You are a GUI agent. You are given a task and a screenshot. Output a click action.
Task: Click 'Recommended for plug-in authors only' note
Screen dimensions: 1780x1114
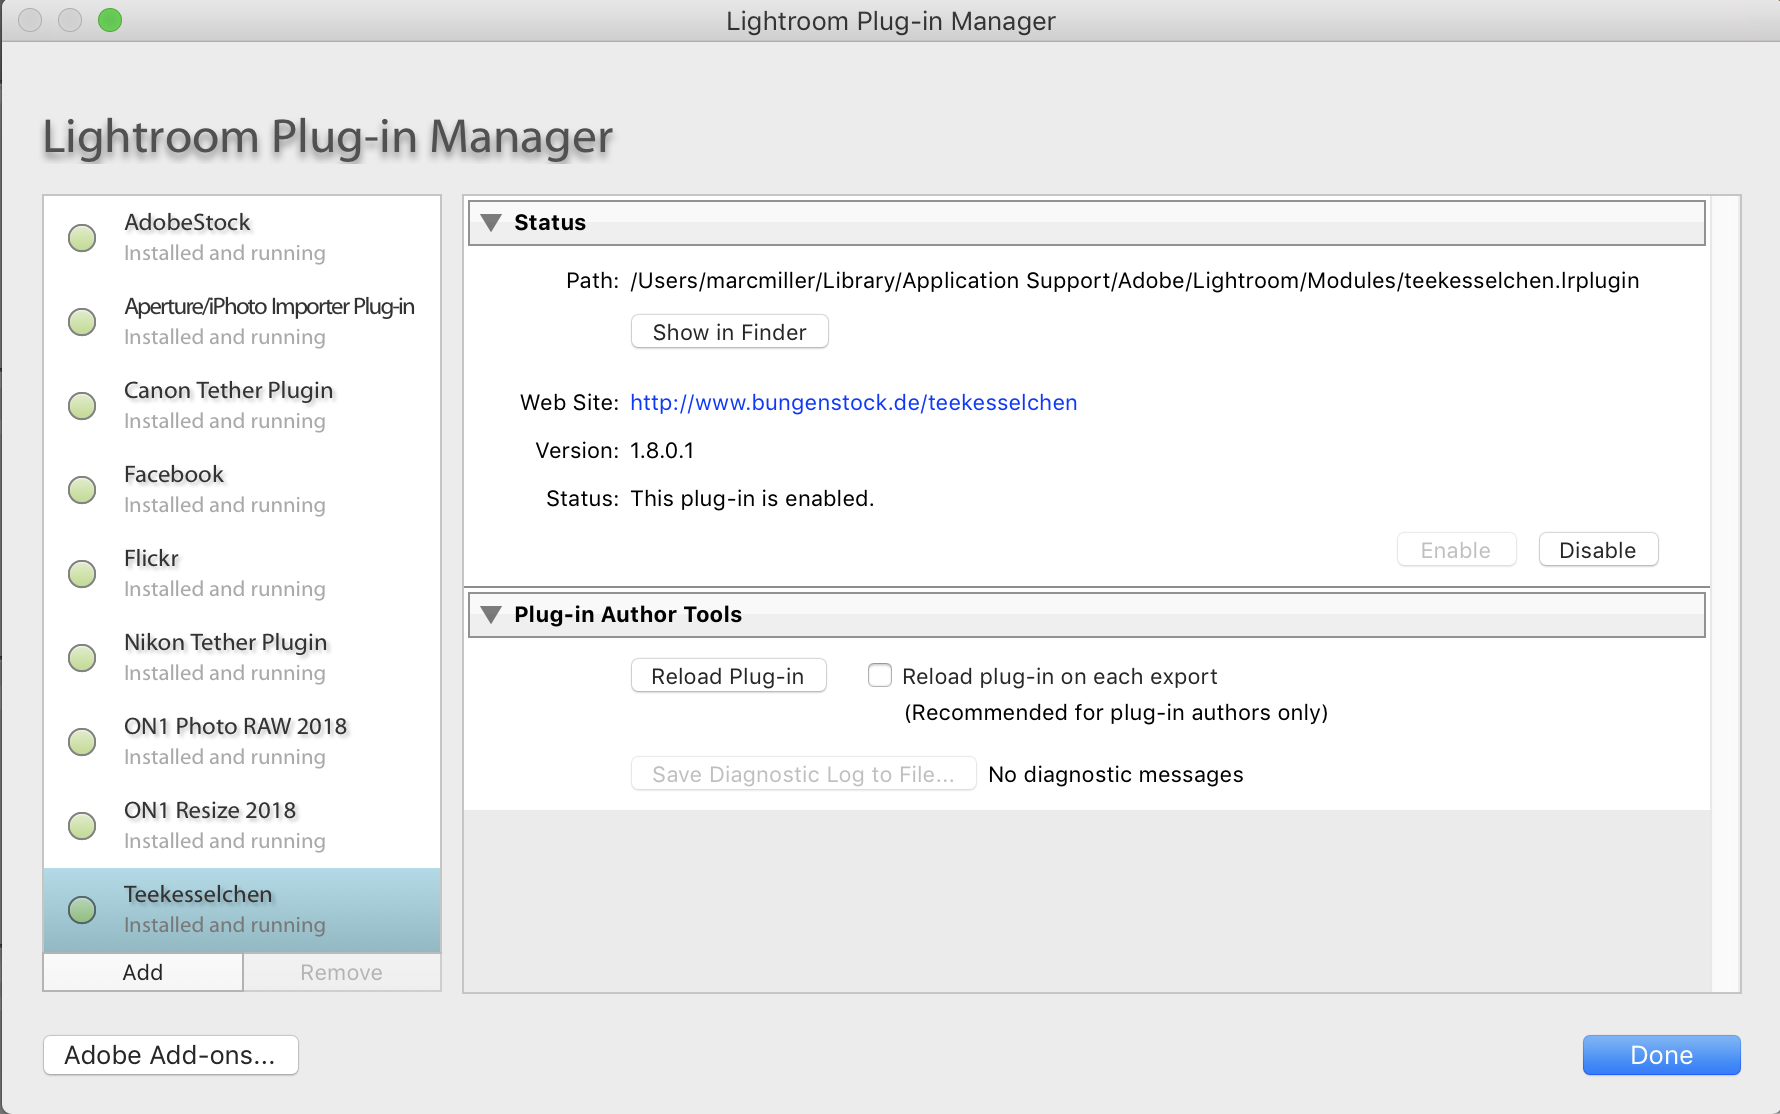tap(1116, 713)
